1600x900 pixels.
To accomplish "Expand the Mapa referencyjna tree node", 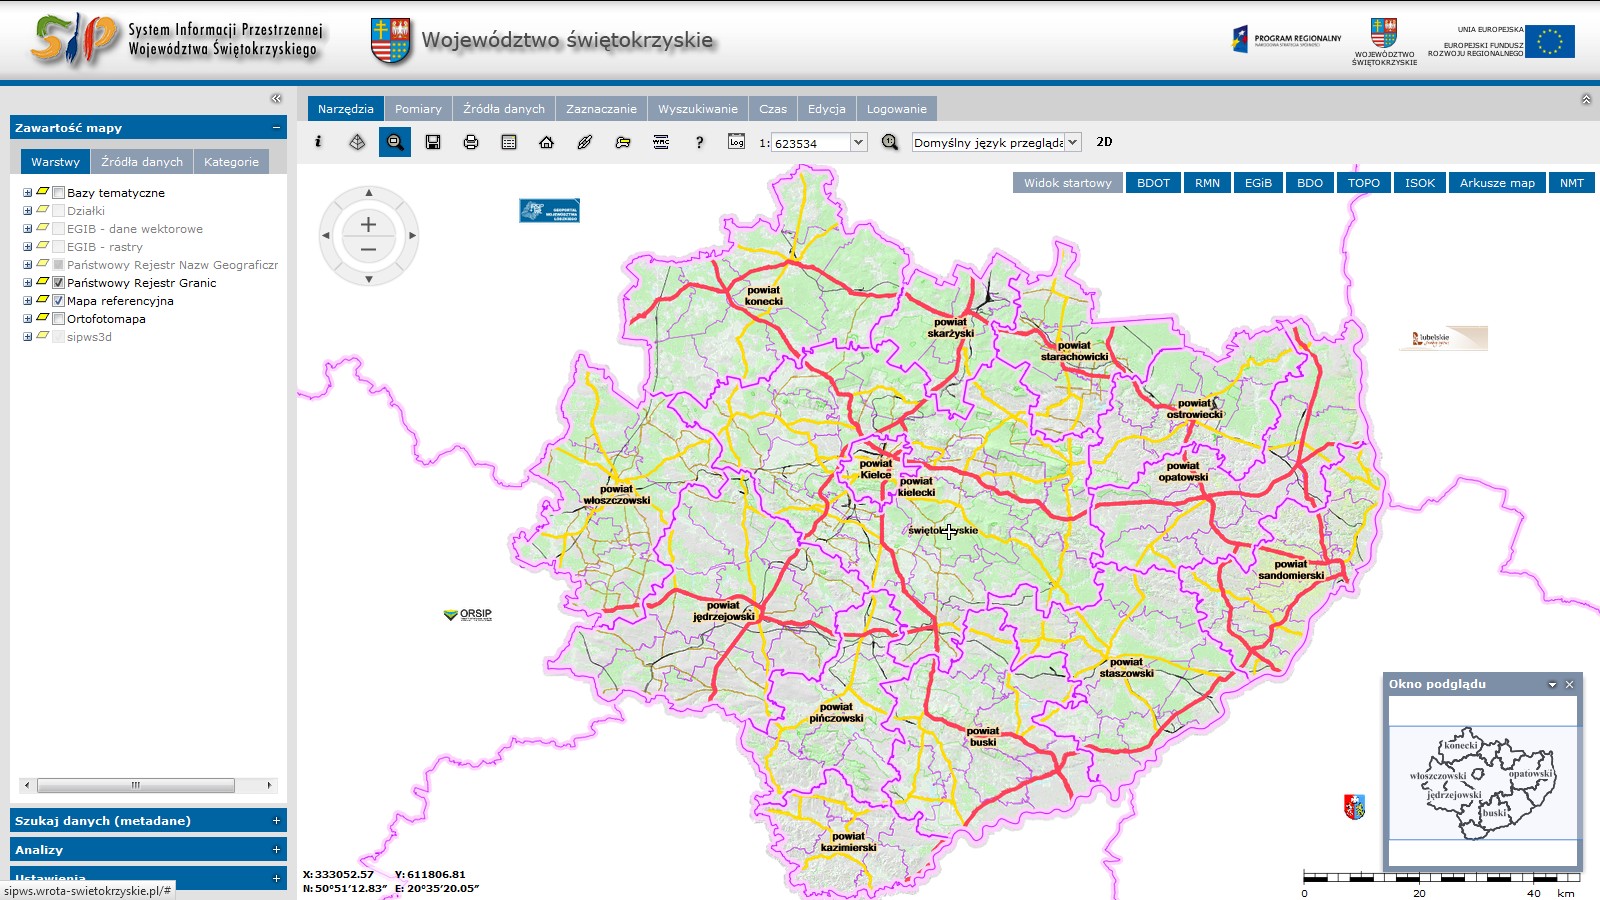I will 28,301.
